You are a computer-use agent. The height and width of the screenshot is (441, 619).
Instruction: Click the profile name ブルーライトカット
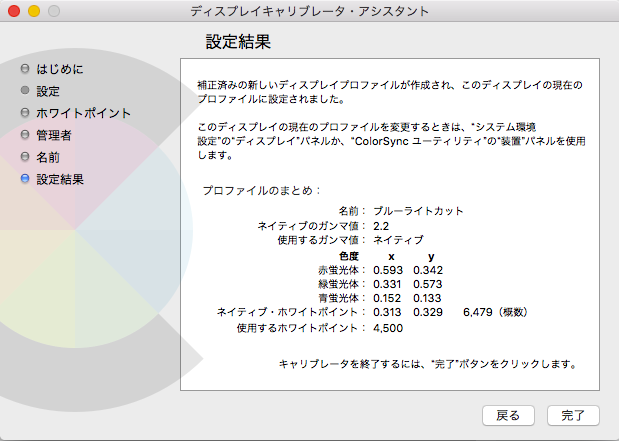(418, 211)
